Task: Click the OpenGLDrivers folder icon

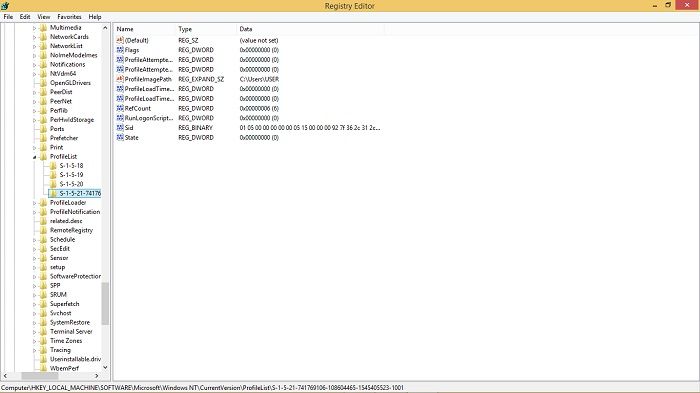Action: 43,83
